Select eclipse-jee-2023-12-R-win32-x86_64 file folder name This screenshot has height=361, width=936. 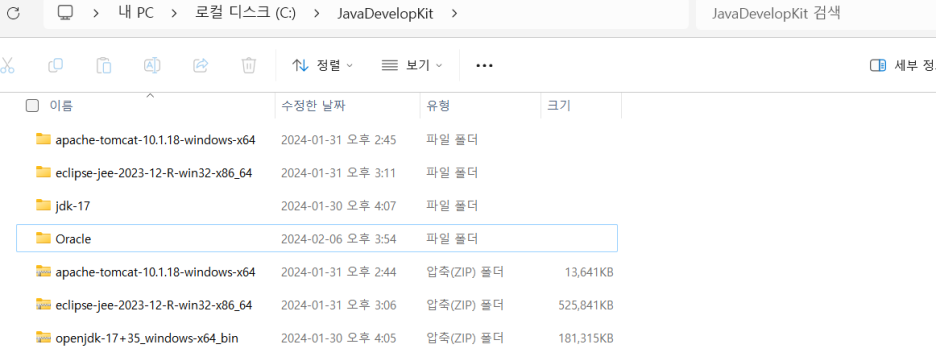coord(154,173)
